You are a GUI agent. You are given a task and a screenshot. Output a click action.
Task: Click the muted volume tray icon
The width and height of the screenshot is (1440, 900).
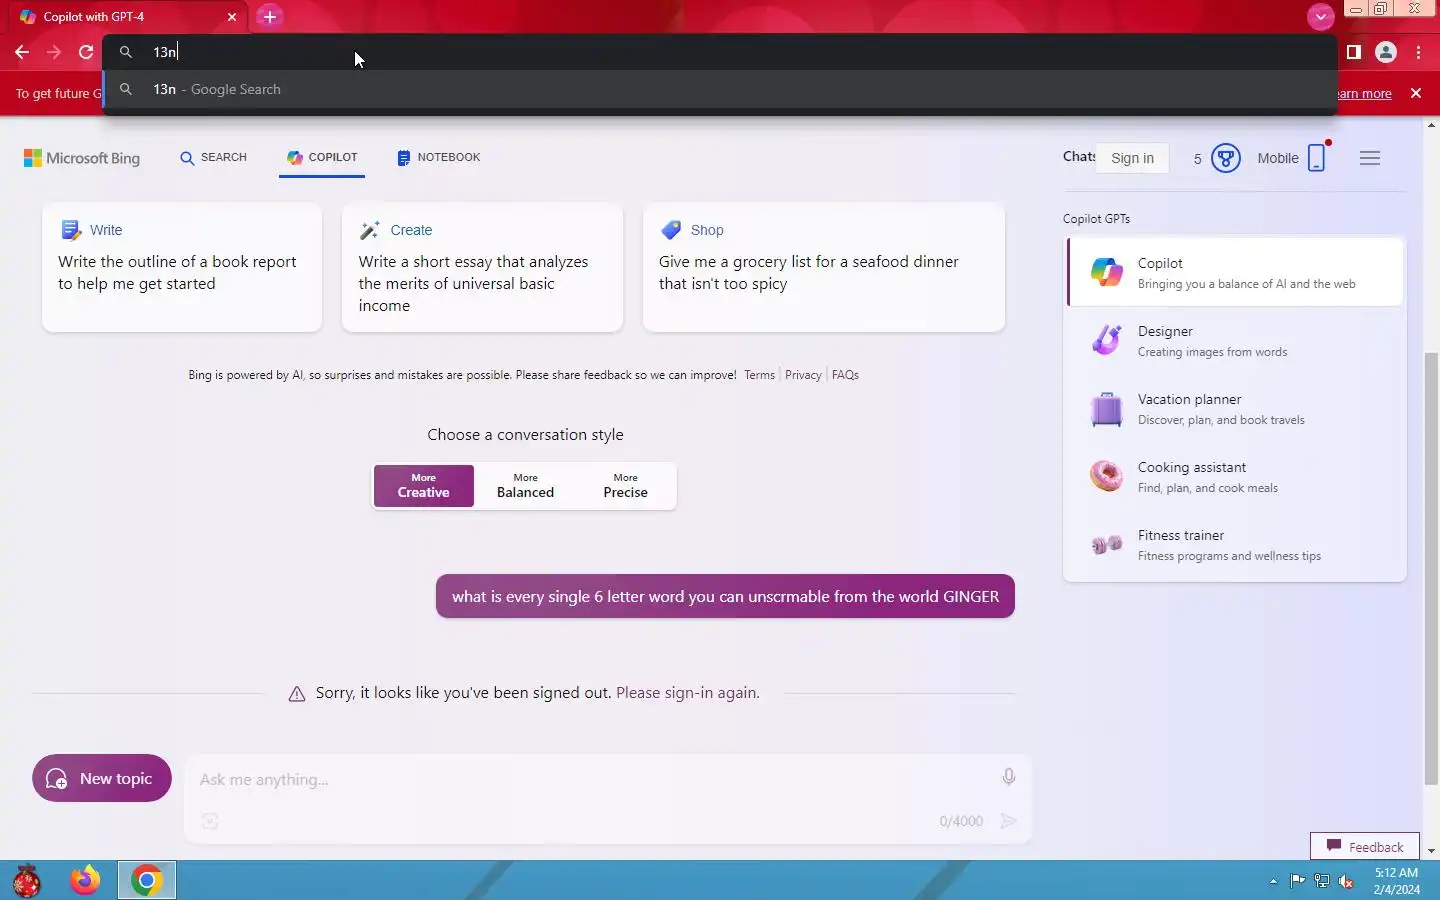pos(1347,881)
